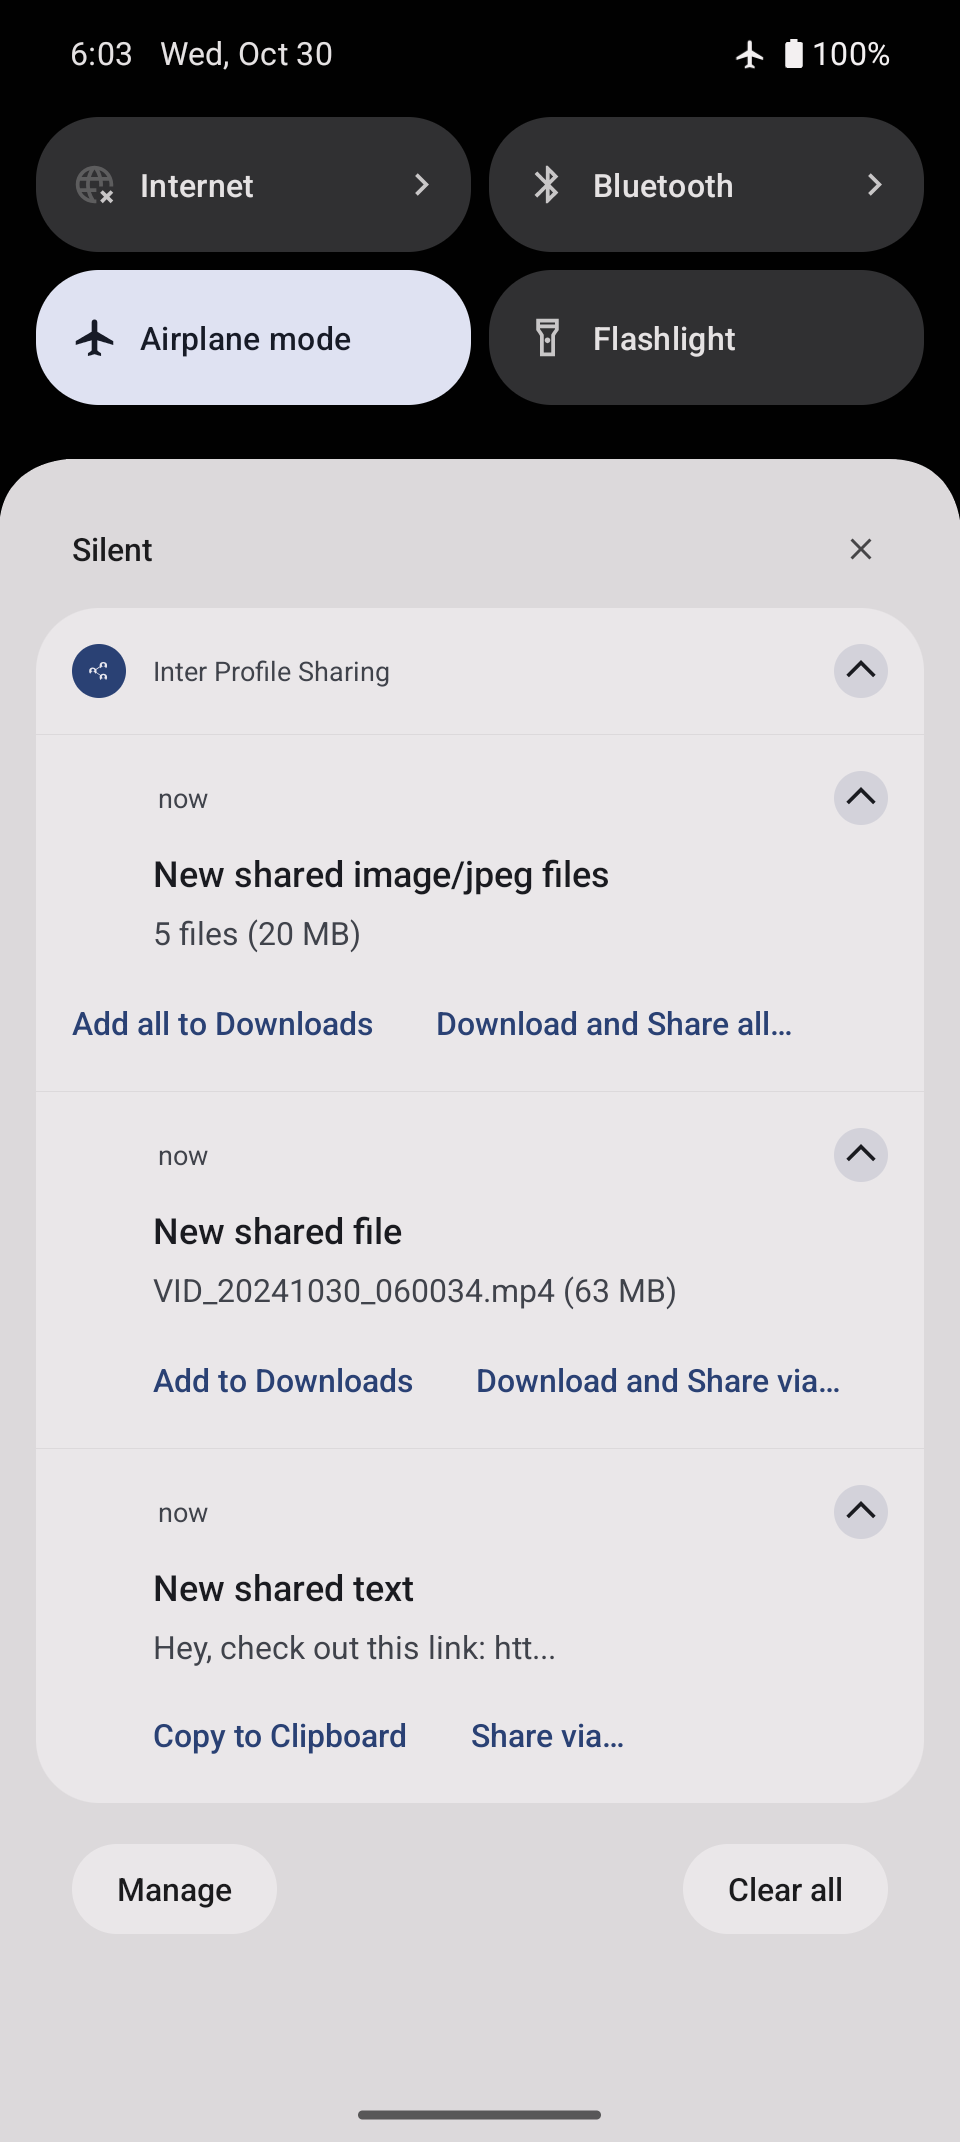This screenshot has height=2142, width=960.
Task: Toggle the Flashlight tile label
Action: pyautogui.click(x=664, y=339)
